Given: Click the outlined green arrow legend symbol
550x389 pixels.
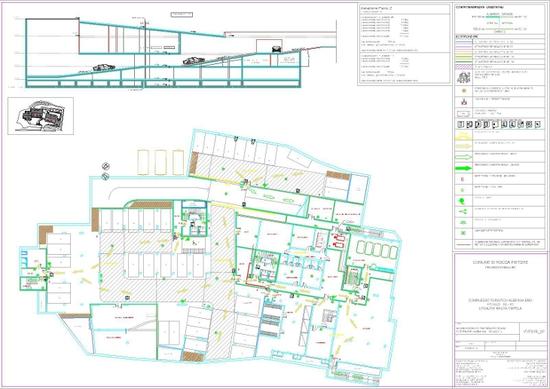Looking at the screenshot, I should (x=463, y=157).
